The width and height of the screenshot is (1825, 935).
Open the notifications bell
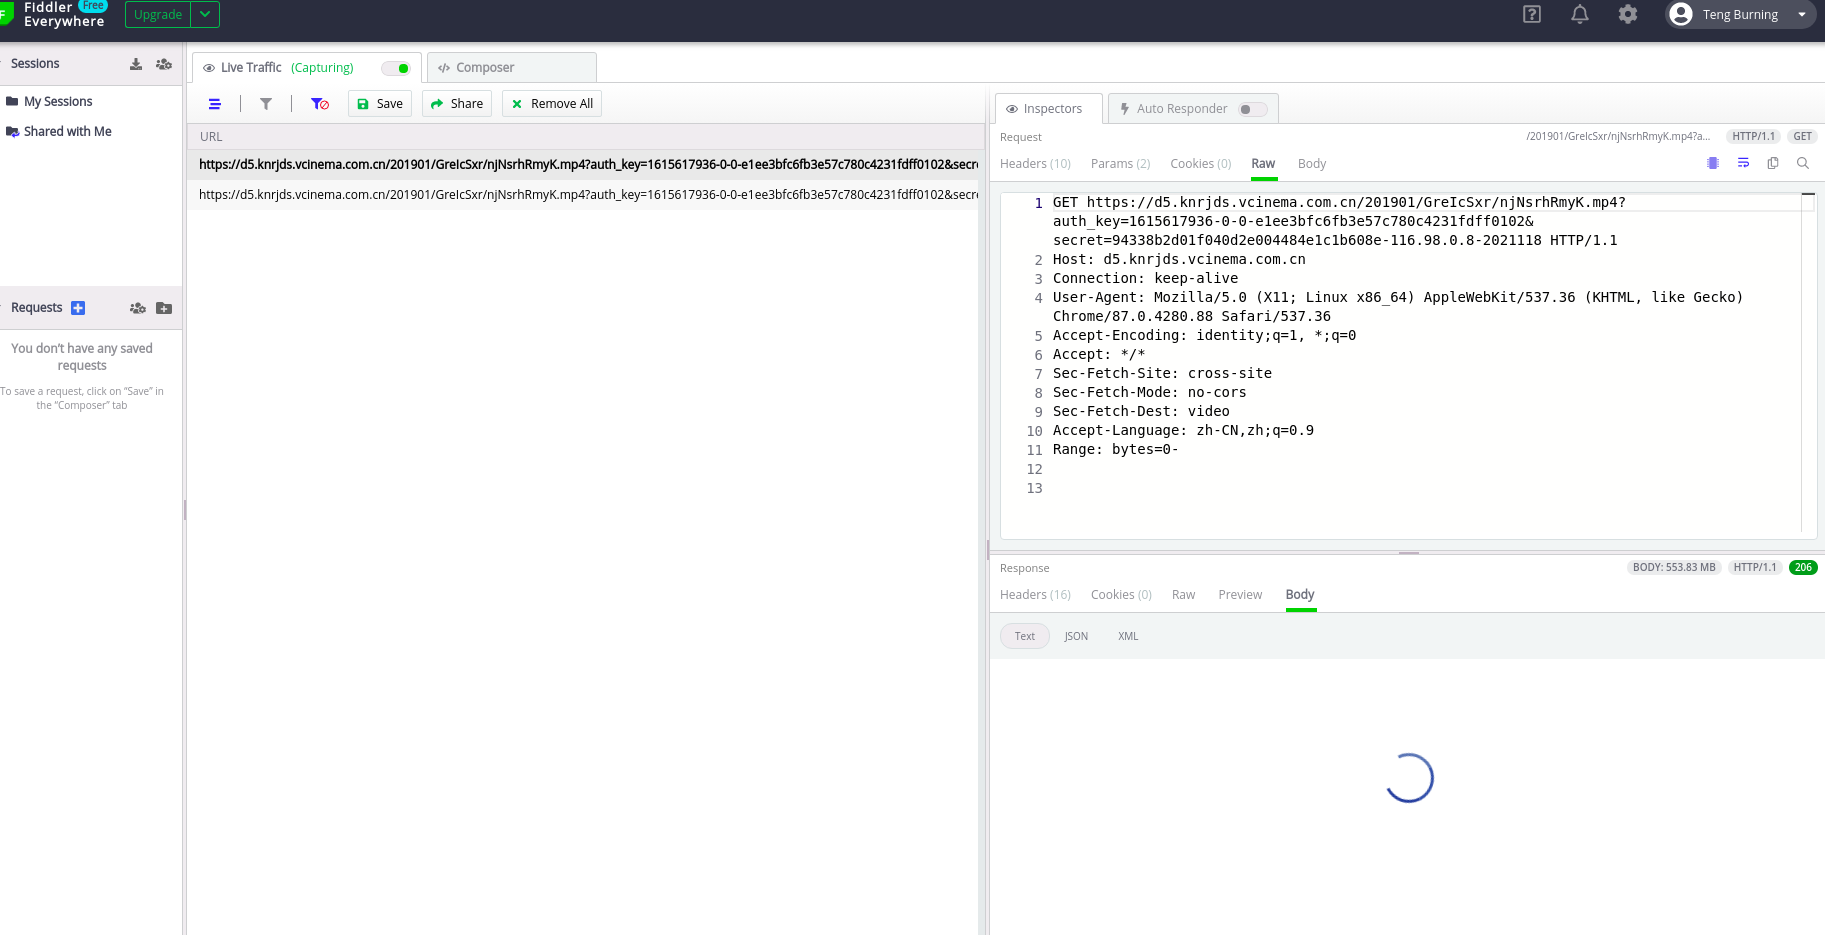1579,14
